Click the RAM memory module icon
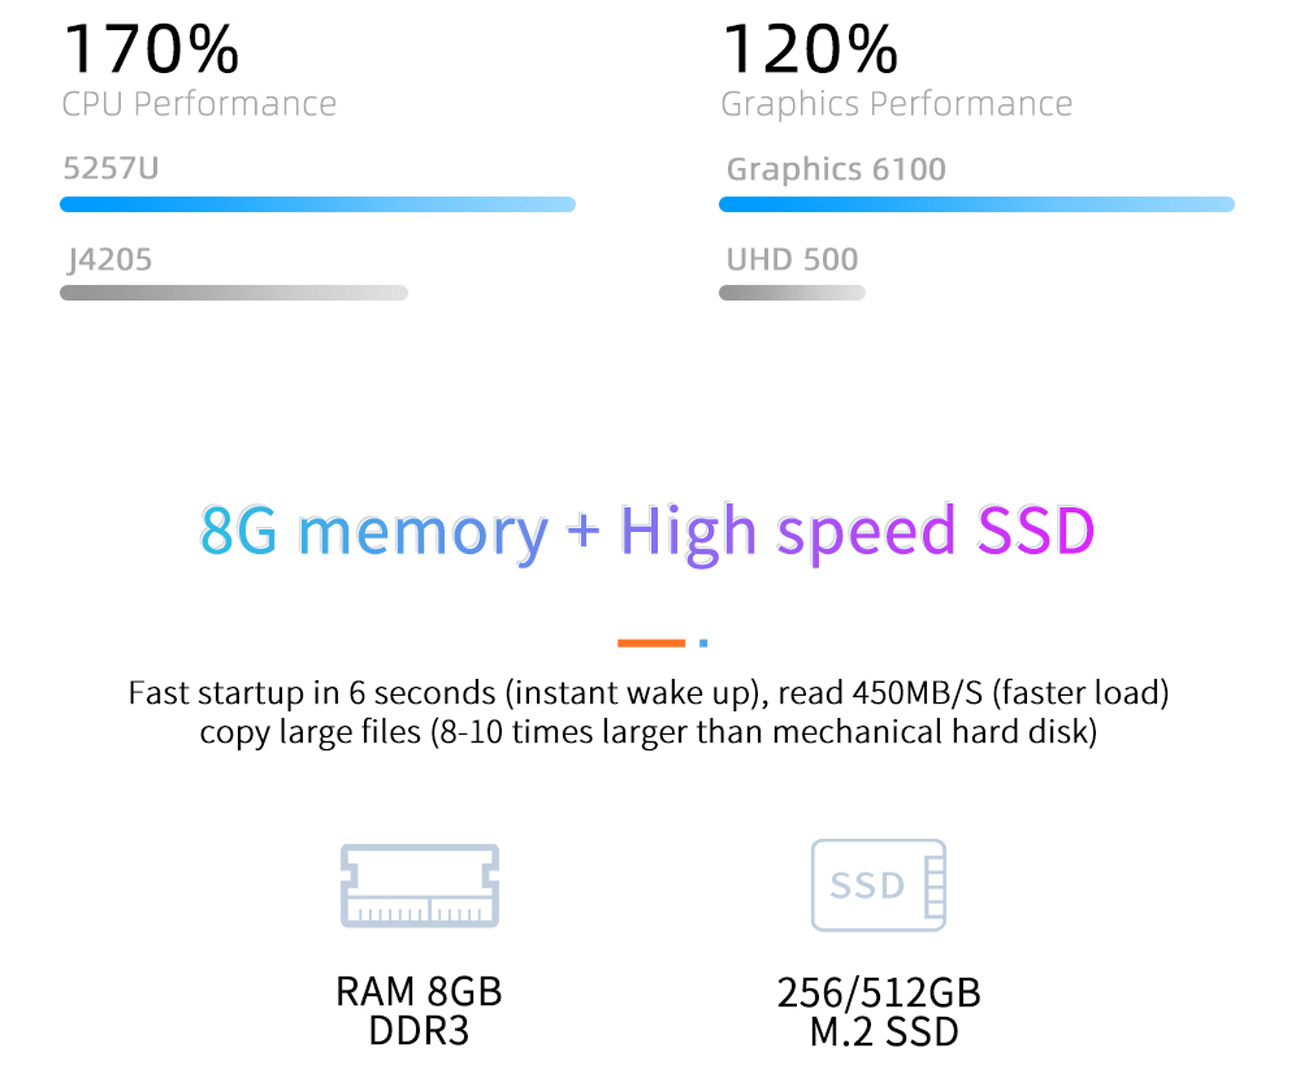 pos(420,885)
